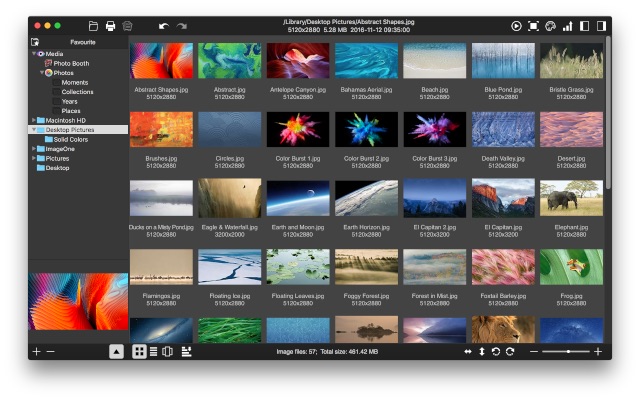Viewport: 640px width, 400px height.
Task: Click the Eagle & Waterfall.jpg file name
Action: click(230, 227)
